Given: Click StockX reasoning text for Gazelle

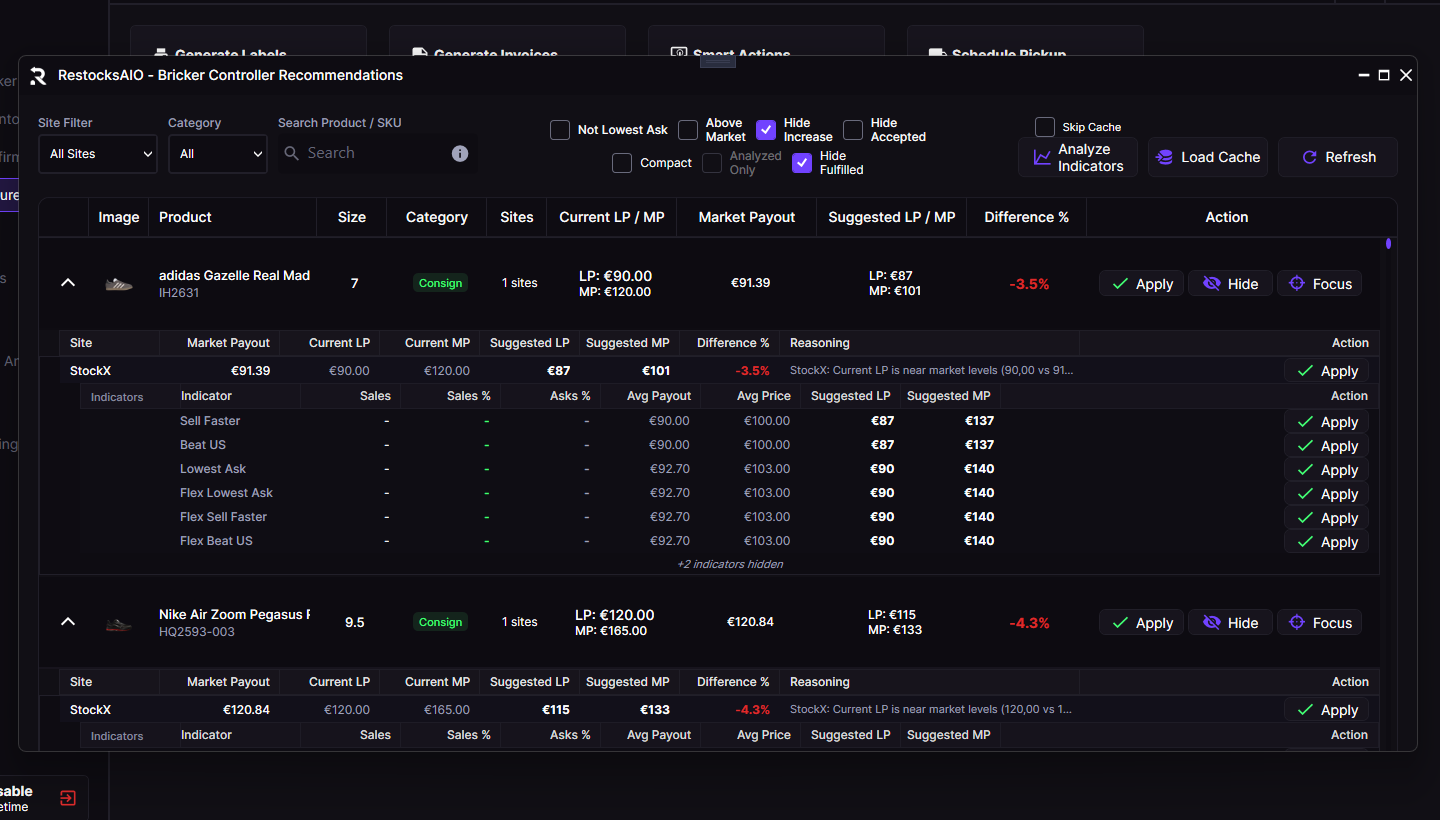Looking at the screenshot, I should (x=931, y=371).
